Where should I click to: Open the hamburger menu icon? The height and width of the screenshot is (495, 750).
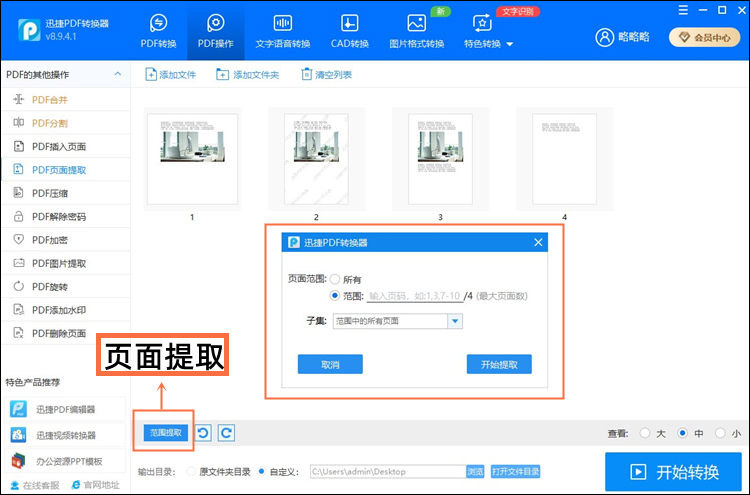[683, 10]
